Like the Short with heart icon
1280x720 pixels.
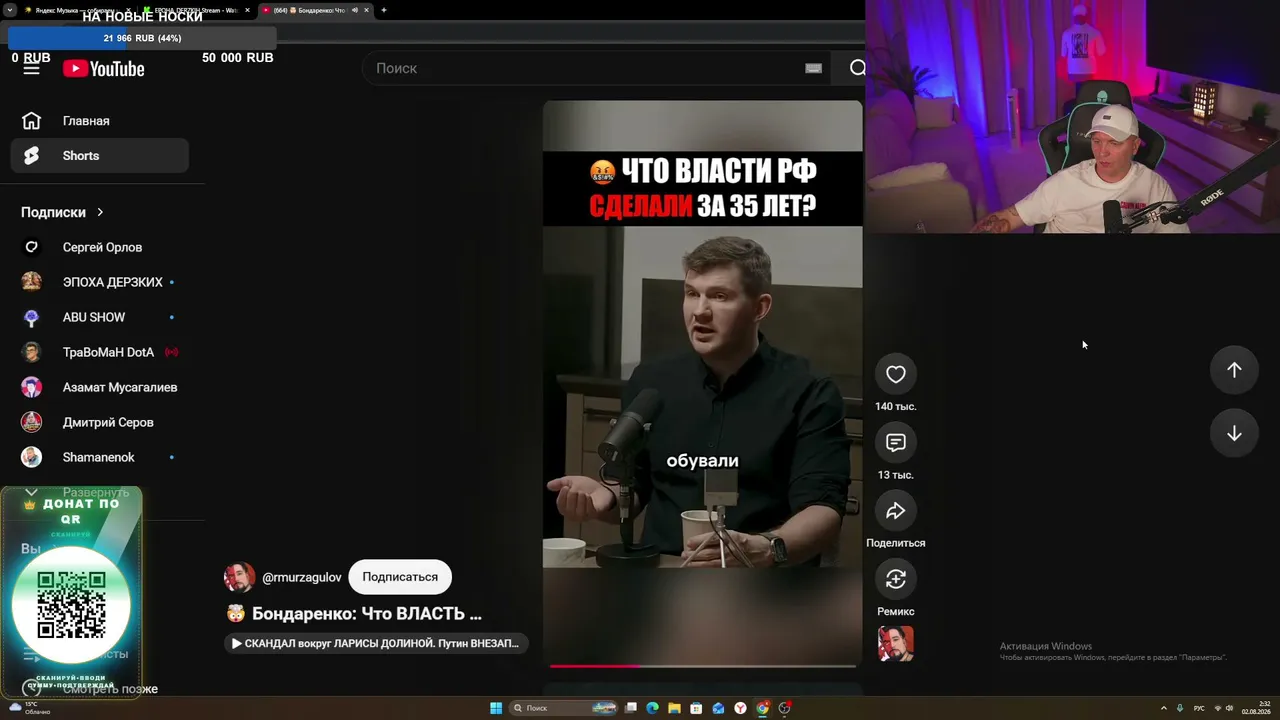click(x=896, y=374)
